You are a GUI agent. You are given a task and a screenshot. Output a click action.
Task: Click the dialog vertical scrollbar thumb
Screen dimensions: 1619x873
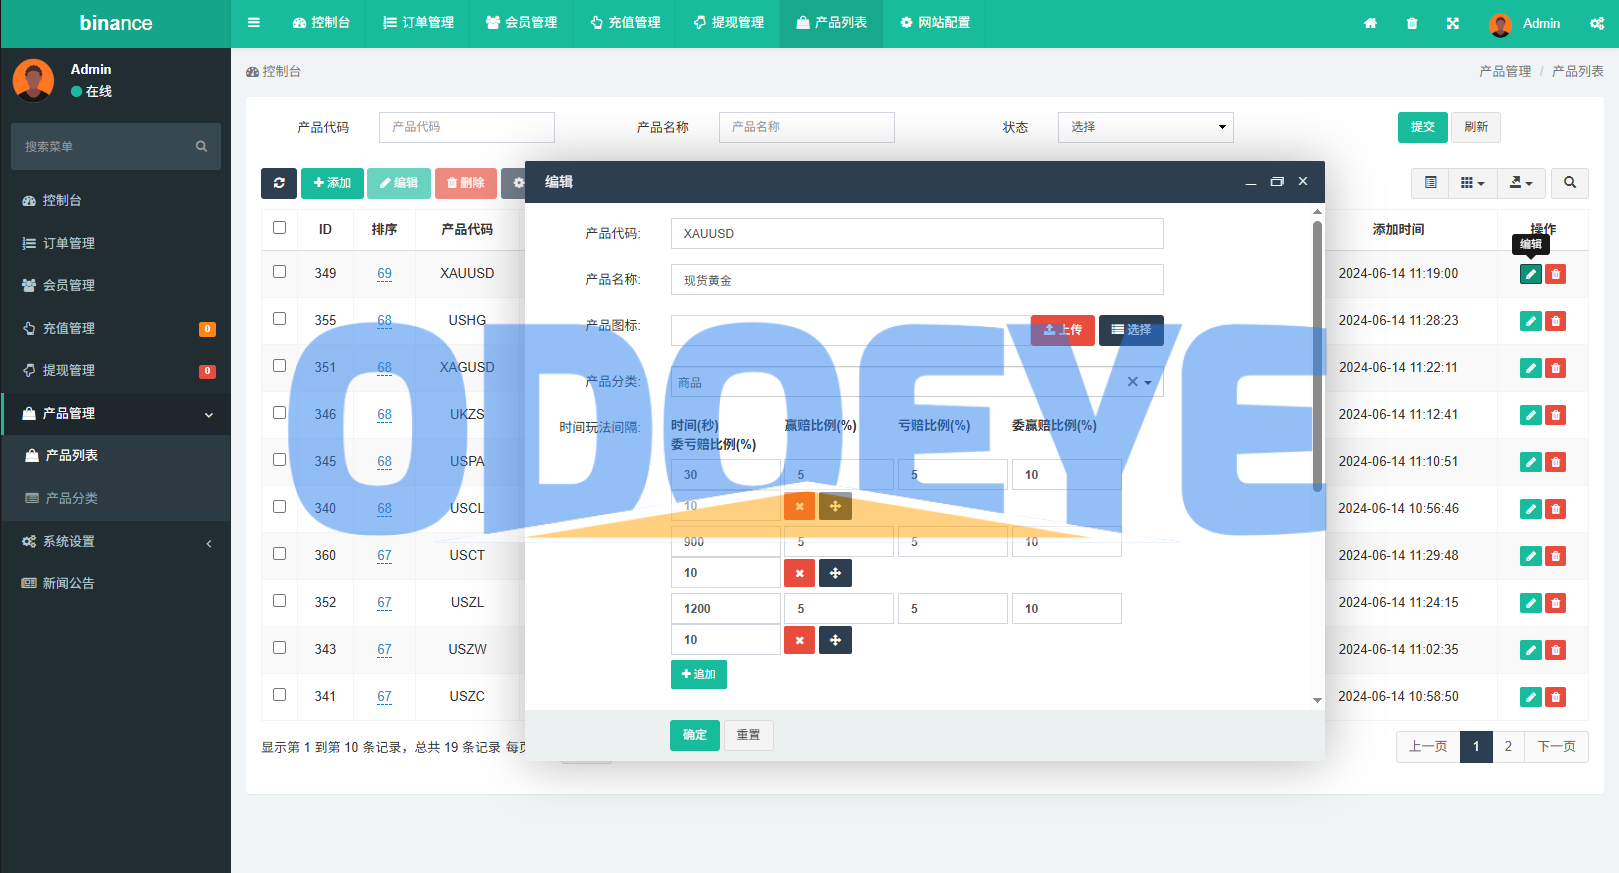pyautogui.click(x=1317, y=355)
